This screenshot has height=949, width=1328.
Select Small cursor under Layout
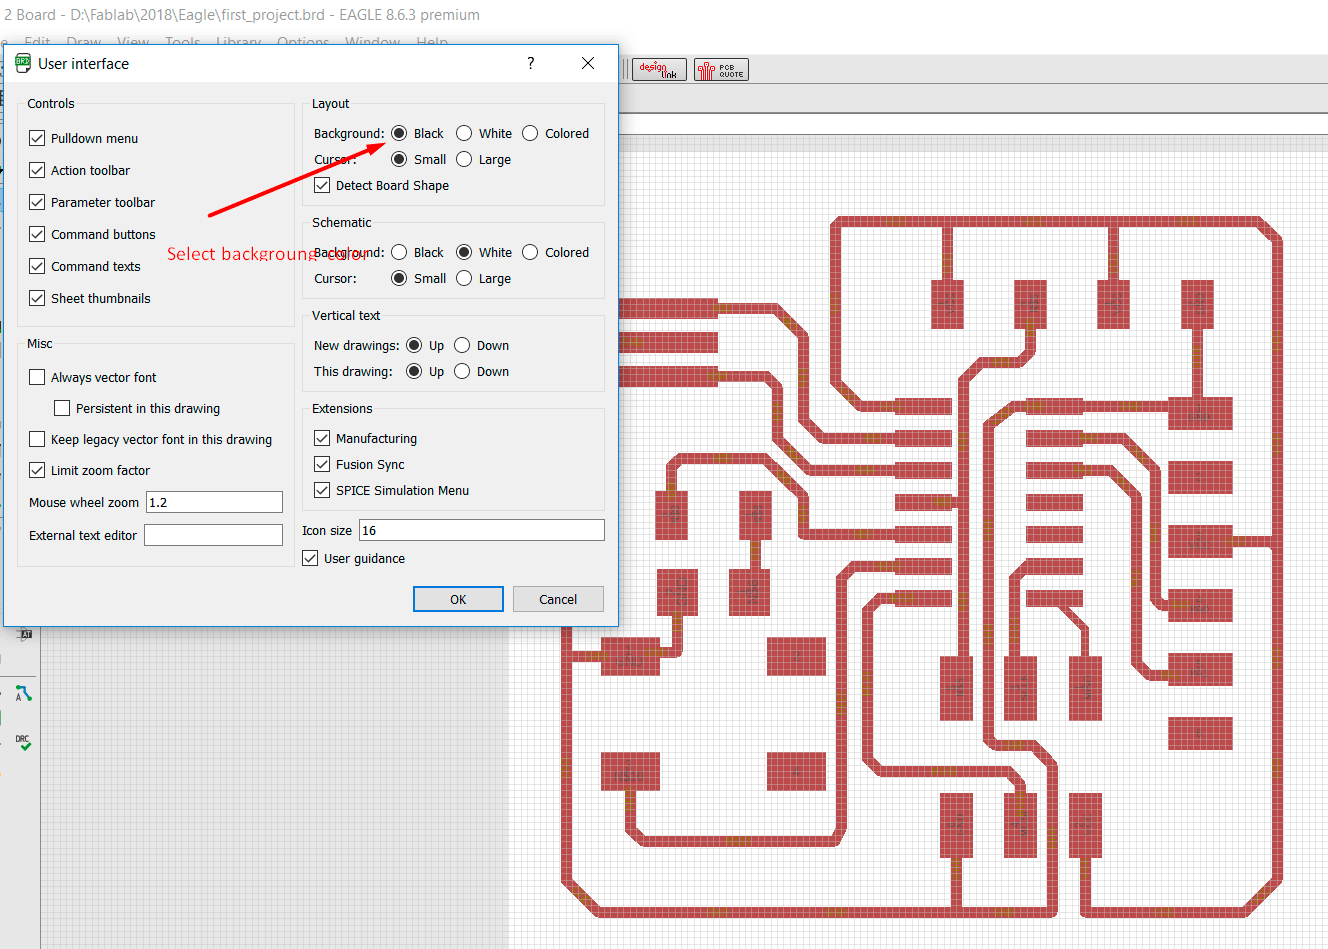tap(399, 159)
